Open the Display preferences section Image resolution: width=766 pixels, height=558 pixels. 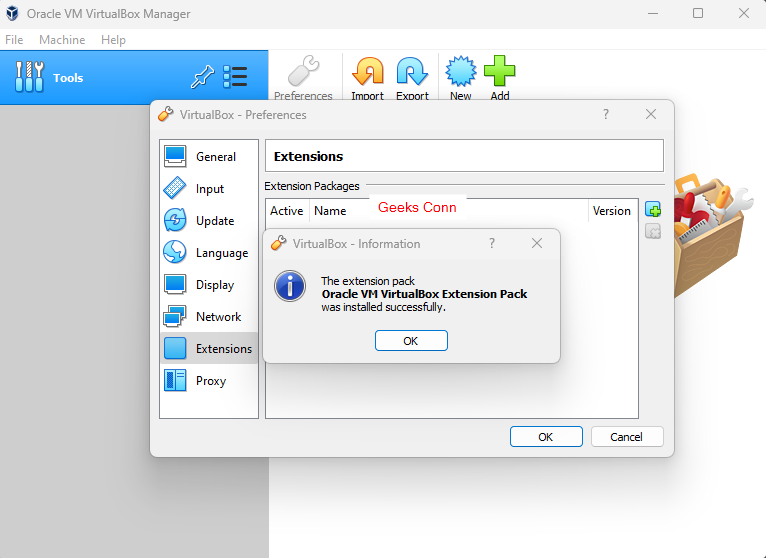[209, 285]
